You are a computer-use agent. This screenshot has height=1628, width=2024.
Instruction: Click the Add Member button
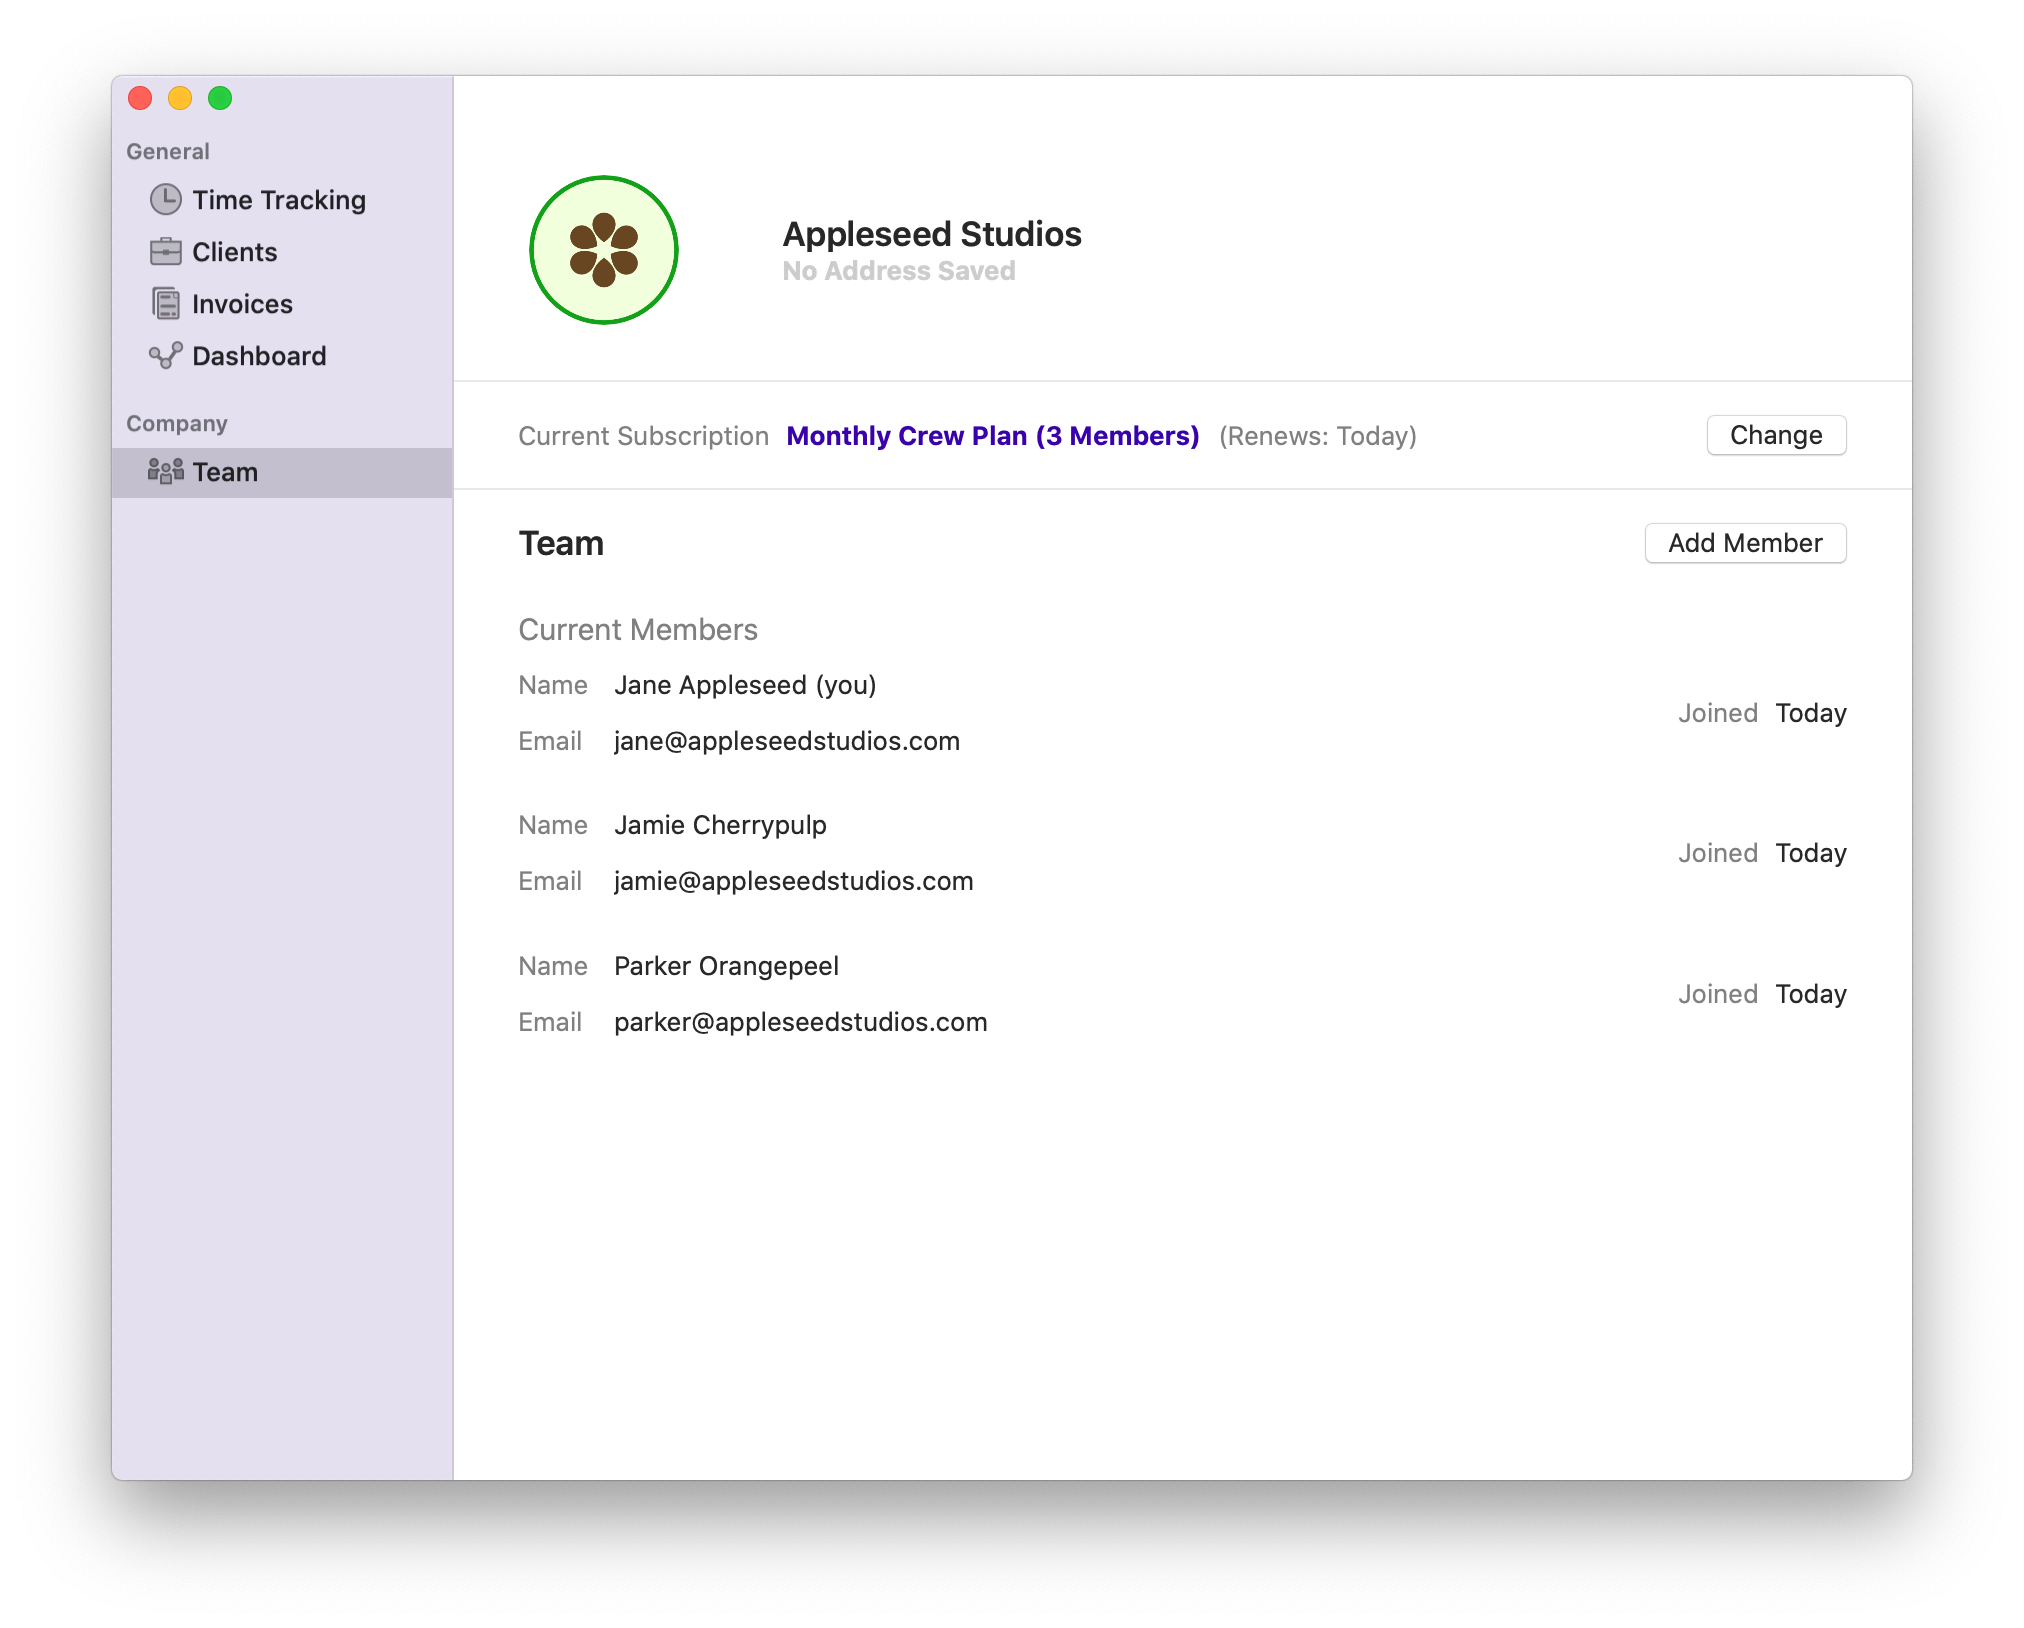pyautogui.click(x=1745, y=543)
